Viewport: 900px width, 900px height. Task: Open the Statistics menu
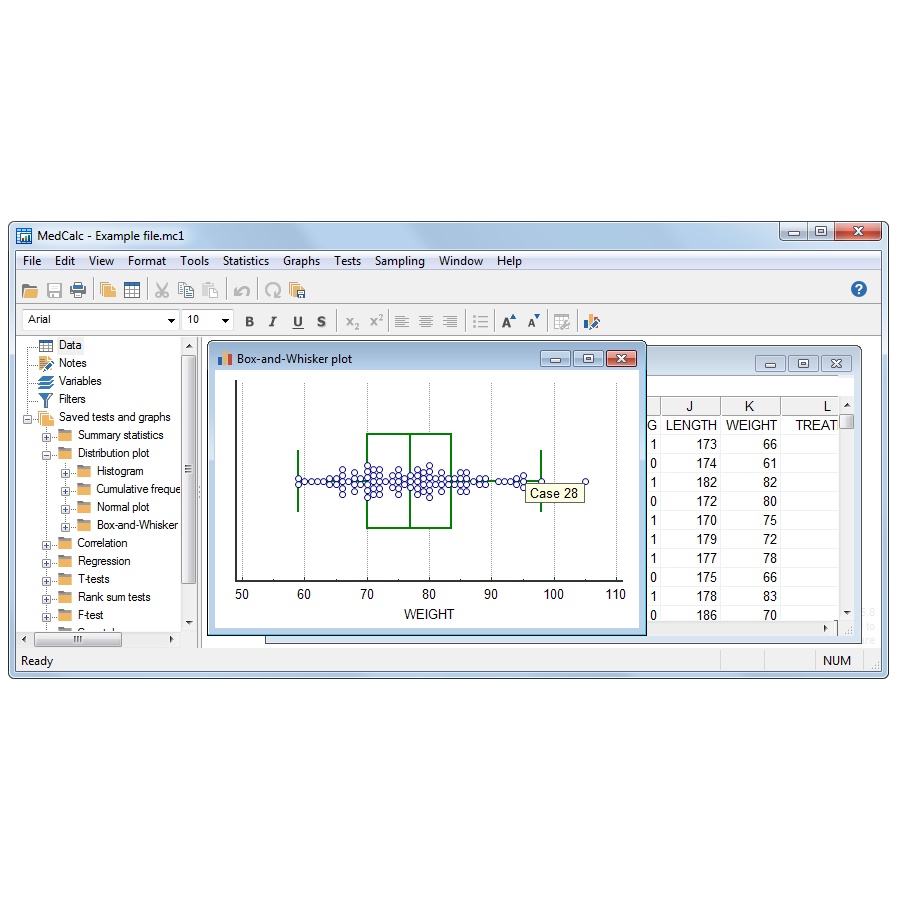[x=245, y=261]
